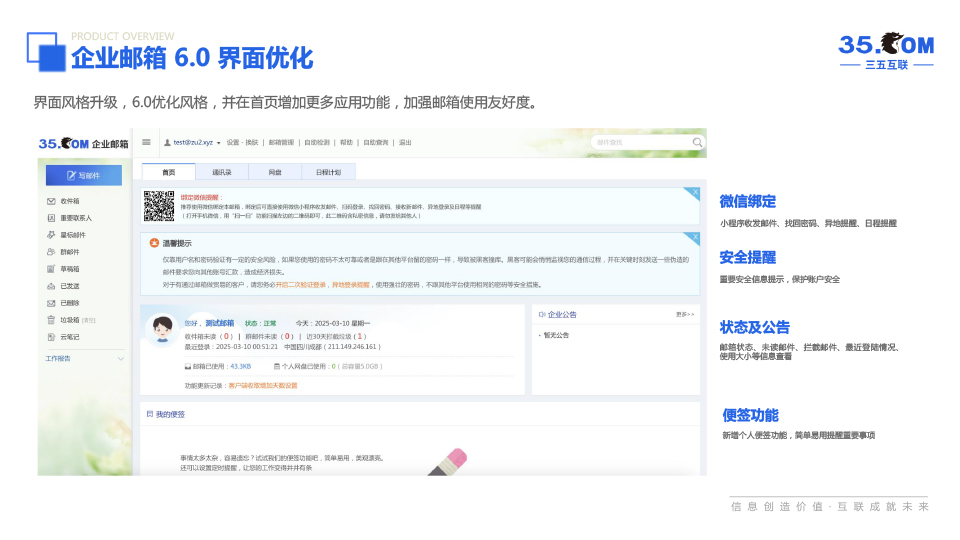Open the 垃圾箱 trash folder icon
This screenshot has width=960, height=540.
pos(51,320)
